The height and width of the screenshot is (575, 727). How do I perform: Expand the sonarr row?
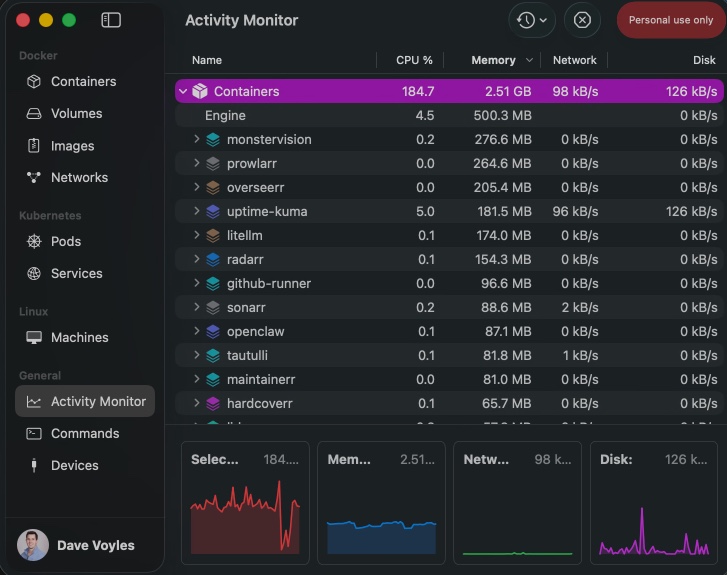tap(197, 307)
